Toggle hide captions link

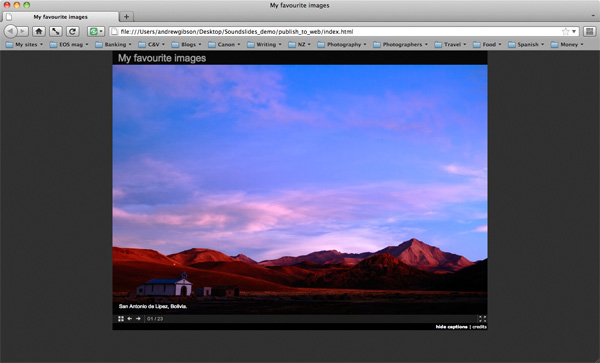pos(452,327)
